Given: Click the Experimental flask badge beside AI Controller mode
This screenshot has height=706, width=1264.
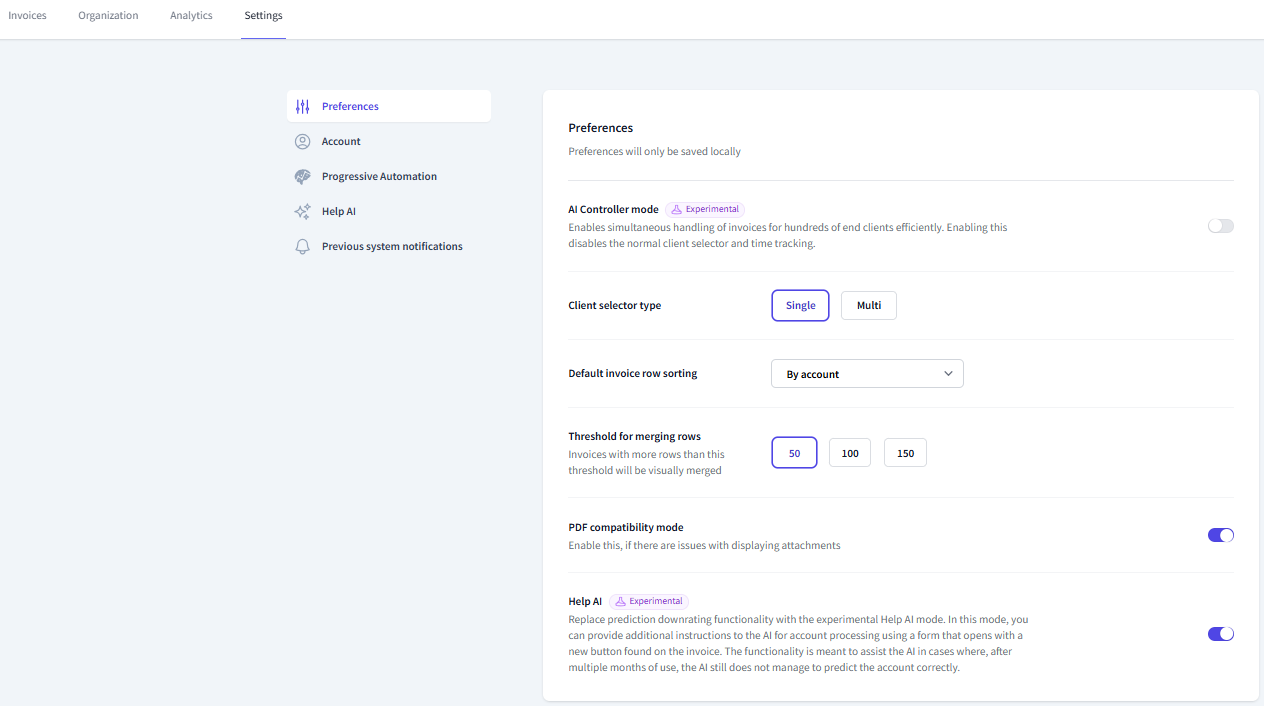Looking at the screenshot, I should pyautogui.click(x=705, y=210).
